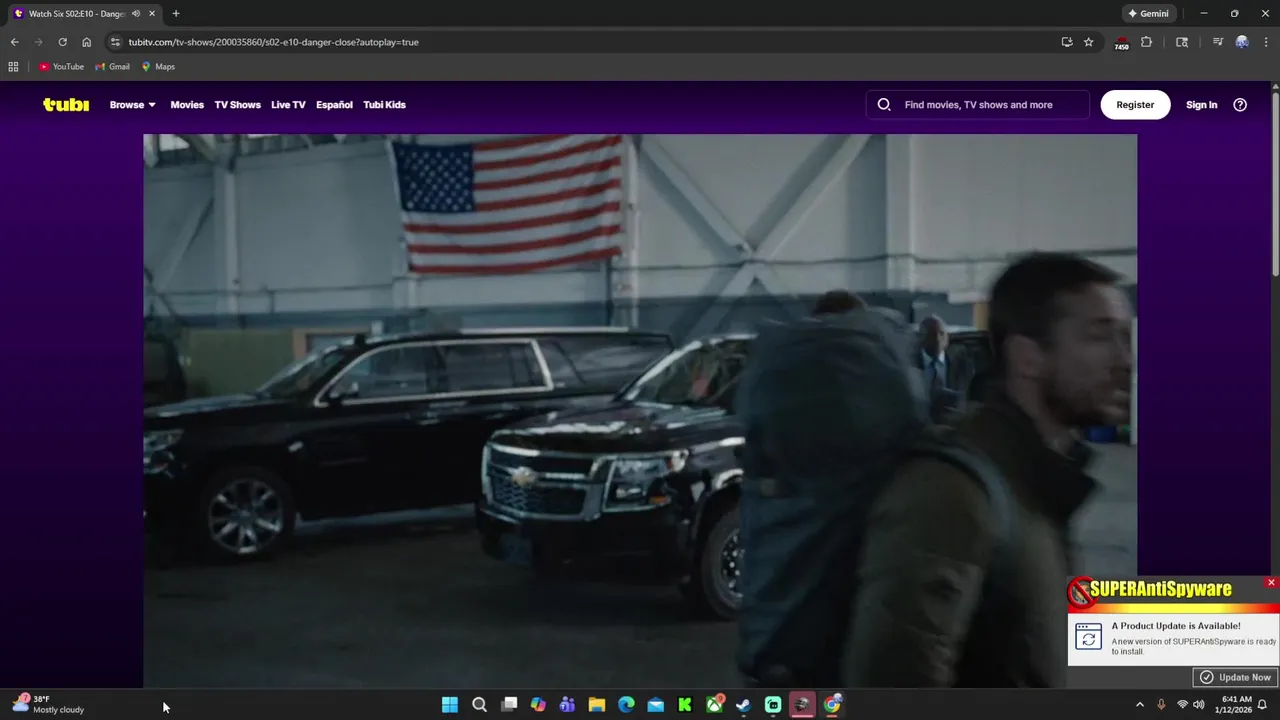Viewport: 1280px width, 720px height.
Task: Mute the tab via speaker icon
Action: [136, 14]
